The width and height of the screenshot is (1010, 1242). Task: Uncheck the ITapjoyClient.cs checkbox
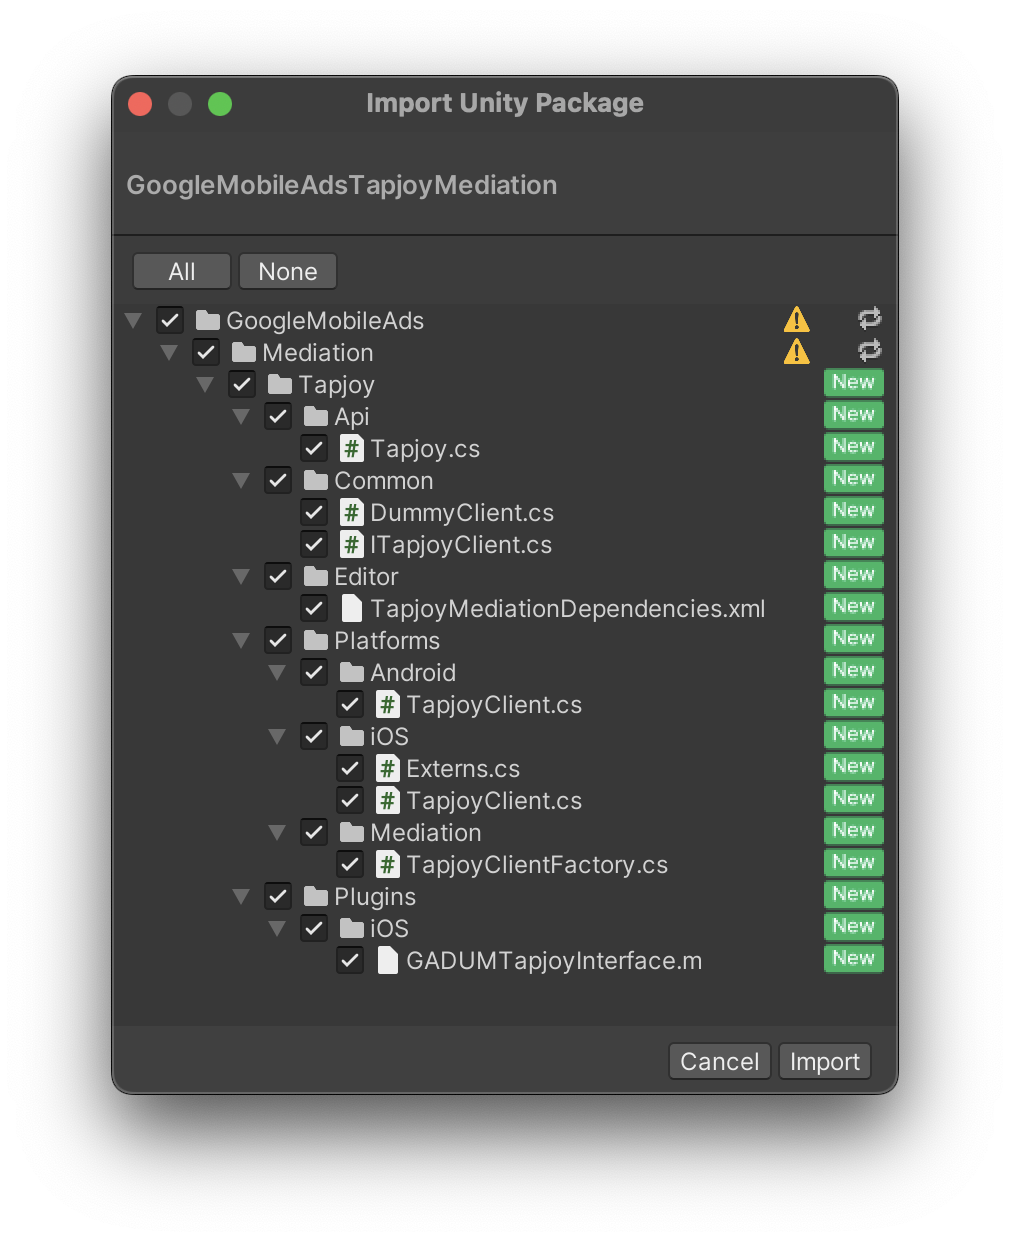point(314,544)
